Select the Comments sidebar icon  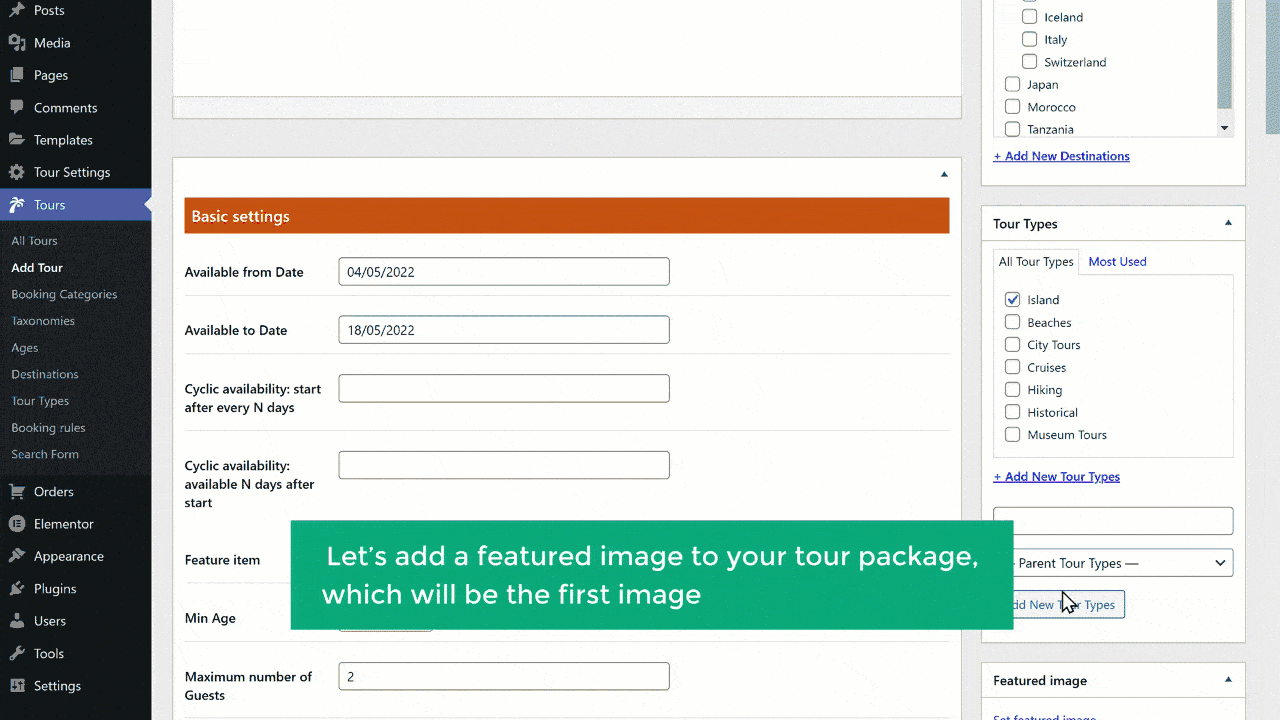(67, 107)
